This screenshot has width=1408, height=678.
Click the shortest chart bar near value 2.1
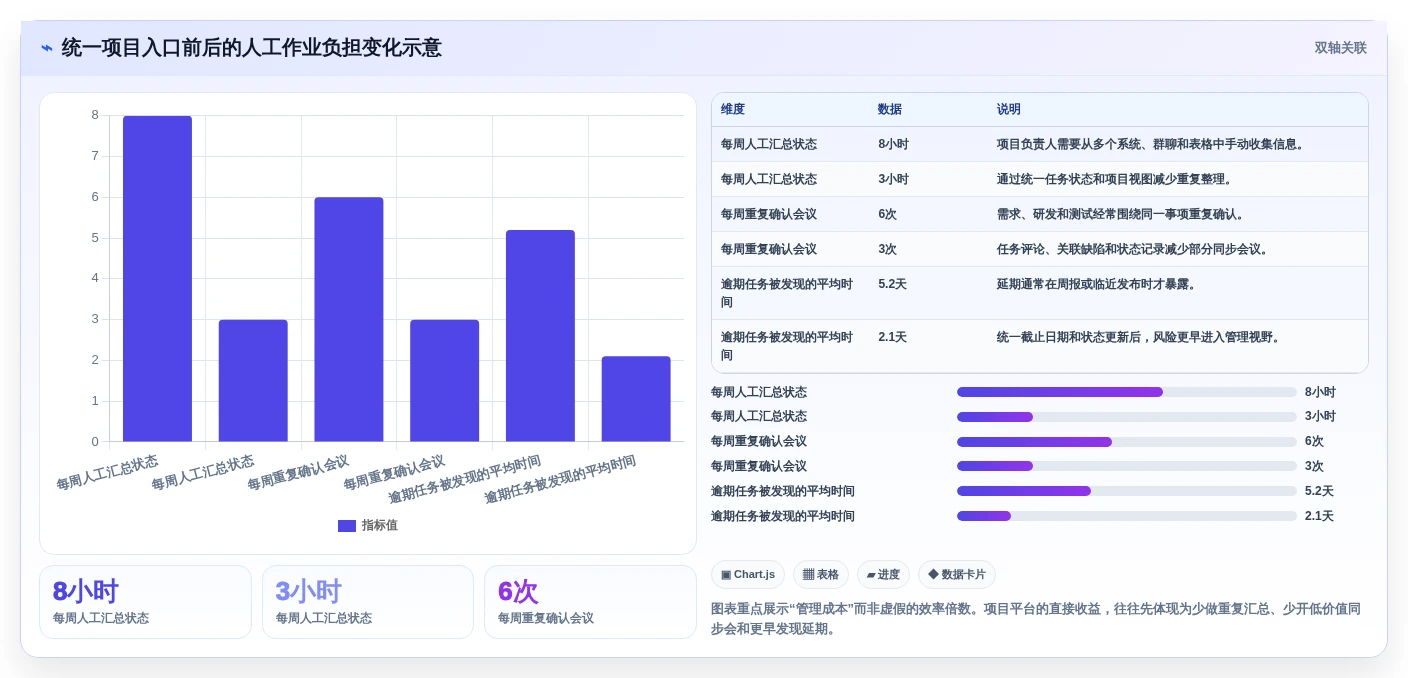636,399
